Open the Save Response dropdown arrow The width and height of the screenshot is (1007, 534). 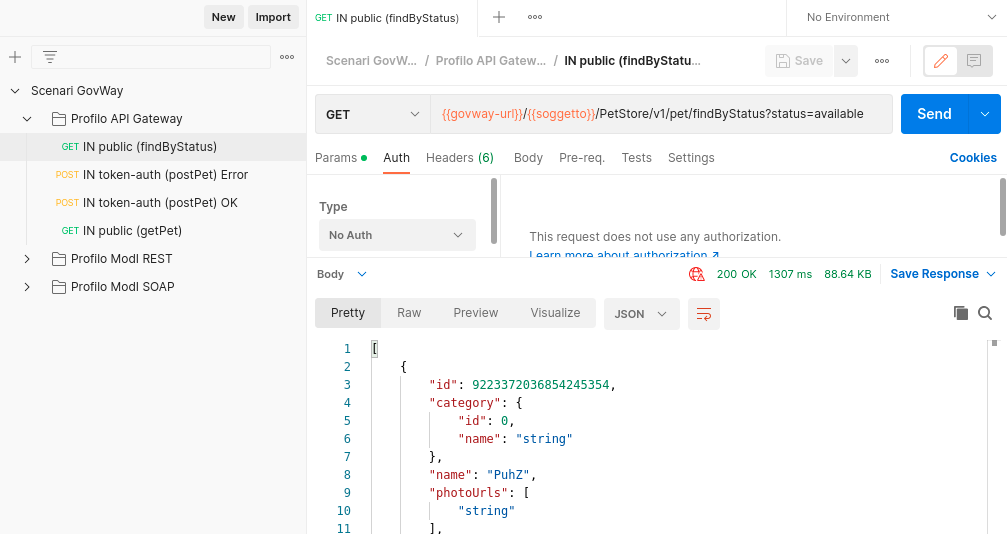991,274
